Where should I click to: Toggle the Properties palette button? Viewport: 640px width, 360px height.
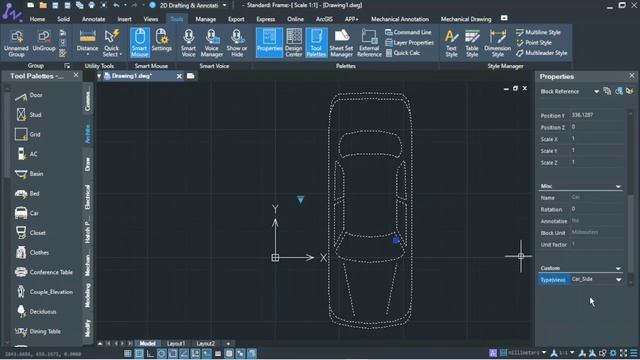[x=269, y=42]
